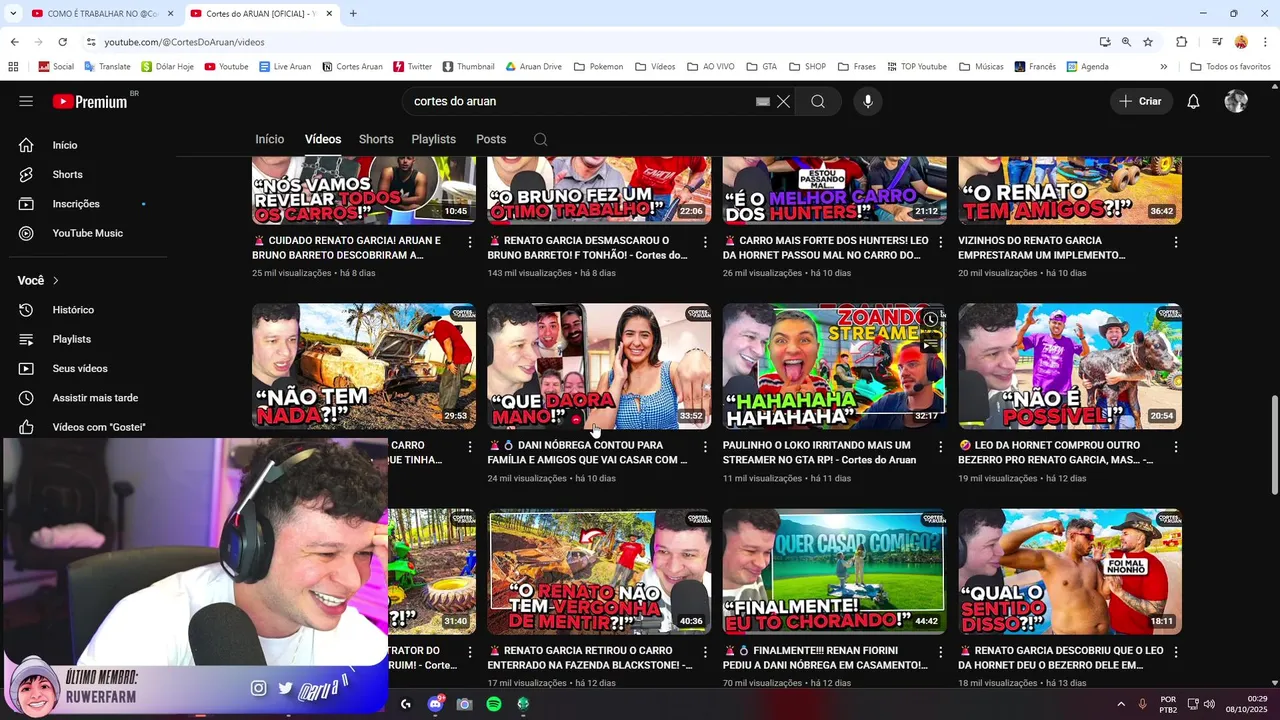
Task: Bookmark this page with the star icon
Action: coord(1148,42)
